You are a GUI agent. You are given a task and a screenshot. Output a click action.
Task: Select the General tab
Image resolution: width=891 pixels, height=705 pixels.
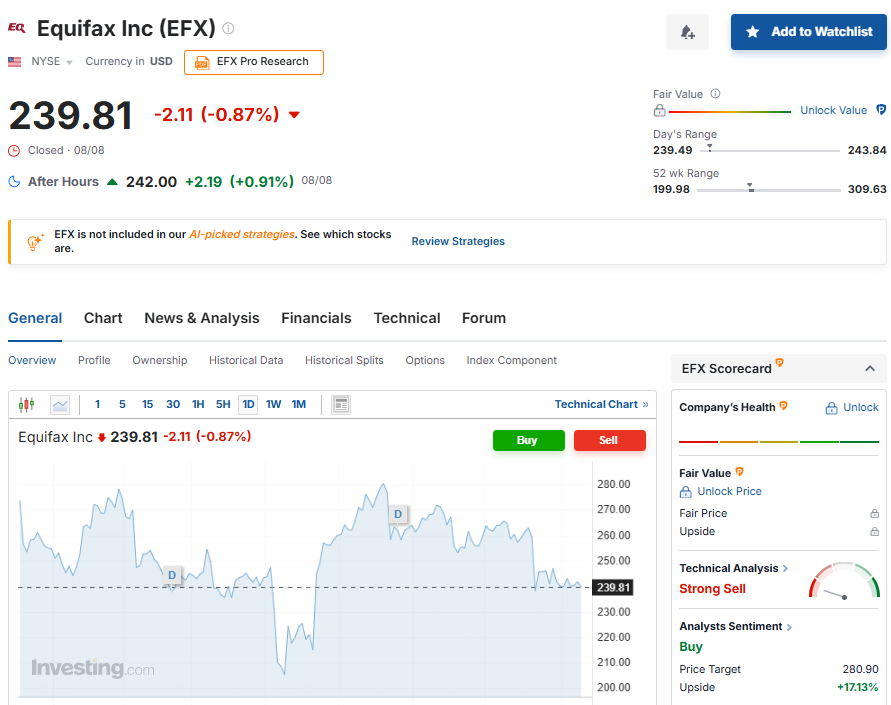[35, 318]
